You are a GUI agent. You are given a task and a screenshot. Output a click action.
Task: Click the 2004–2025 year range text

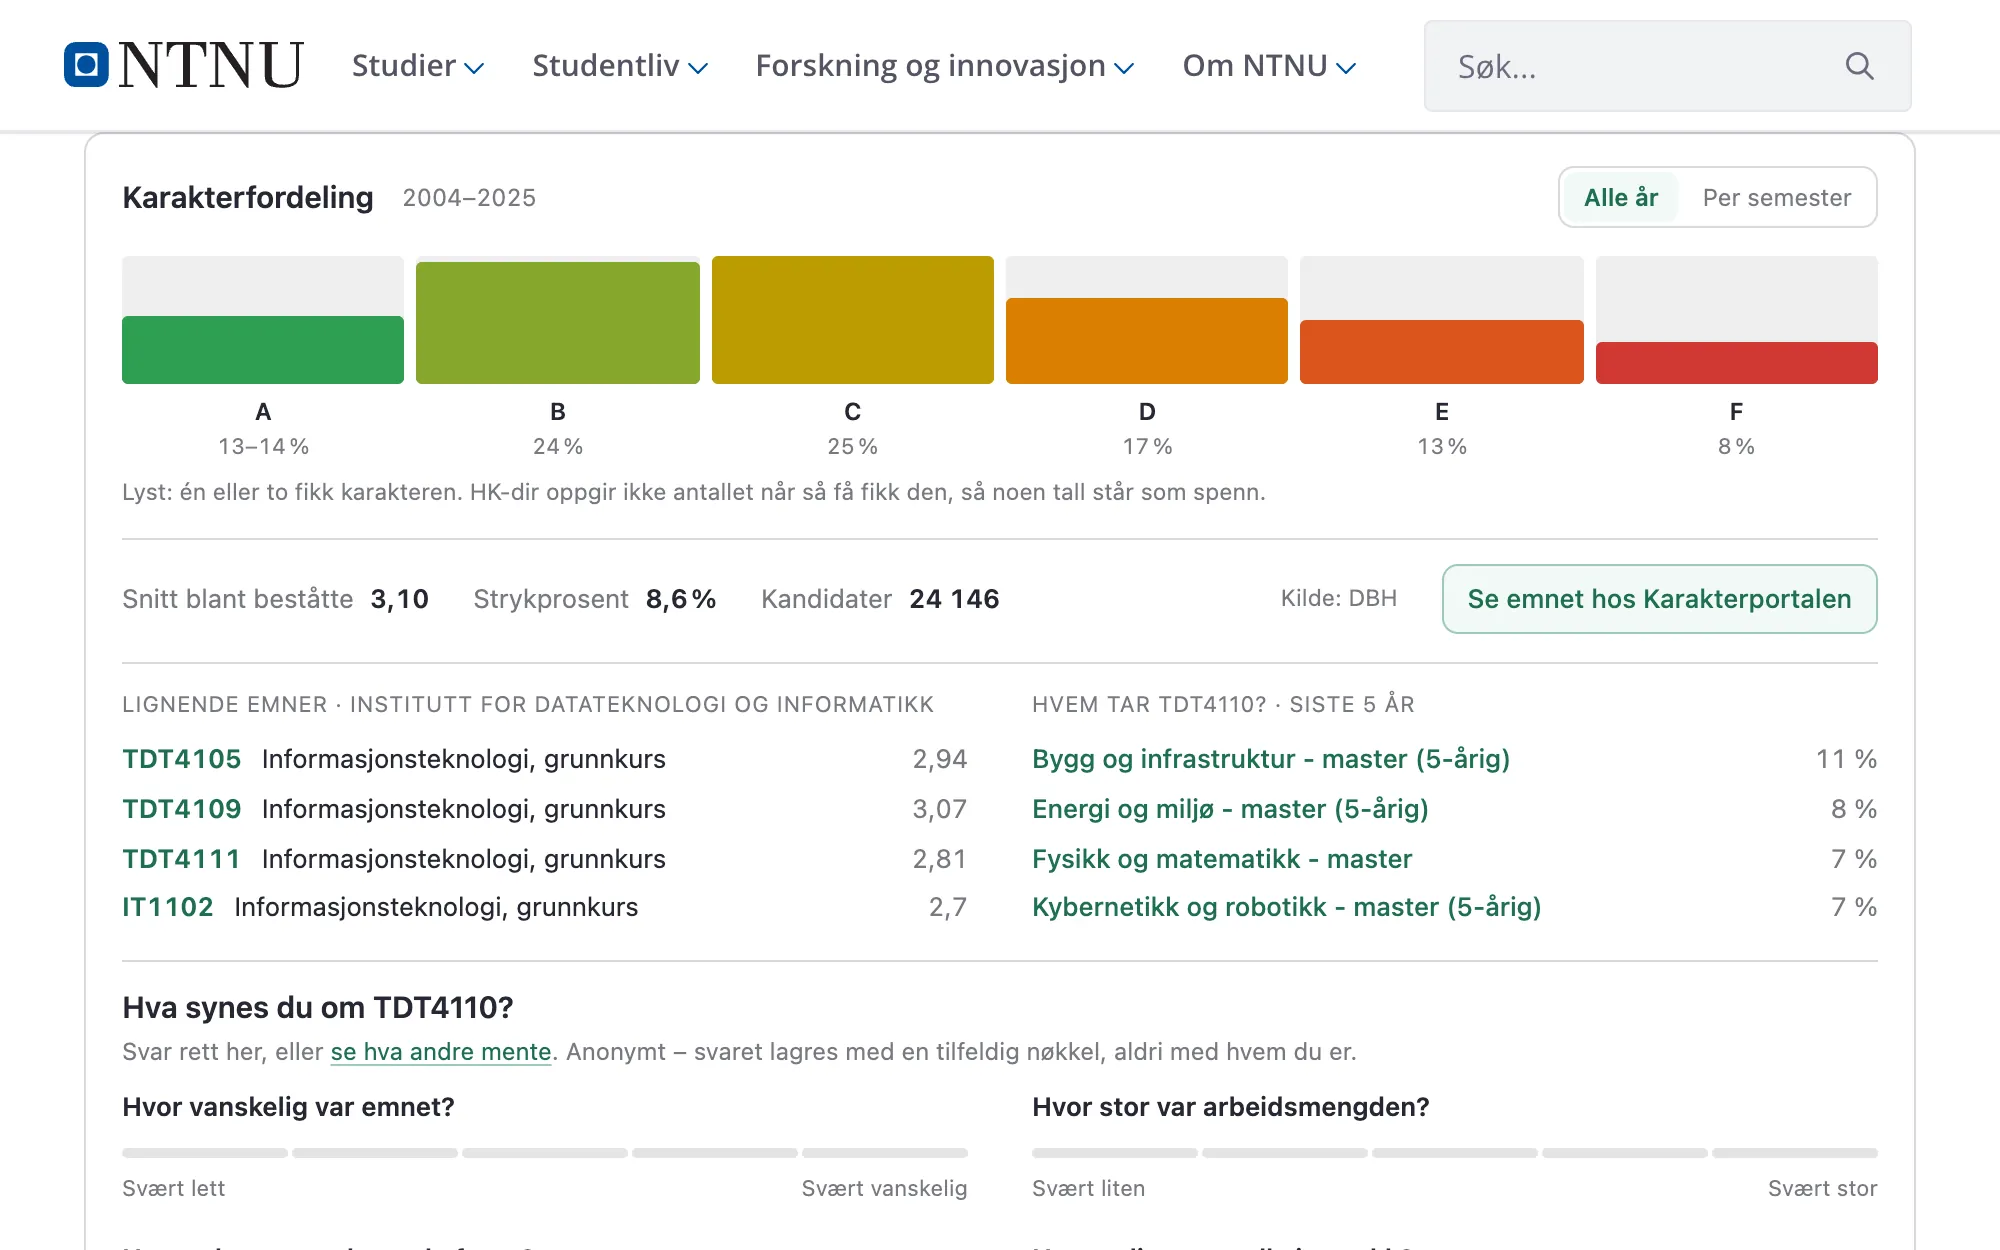[x=469, y=198]
